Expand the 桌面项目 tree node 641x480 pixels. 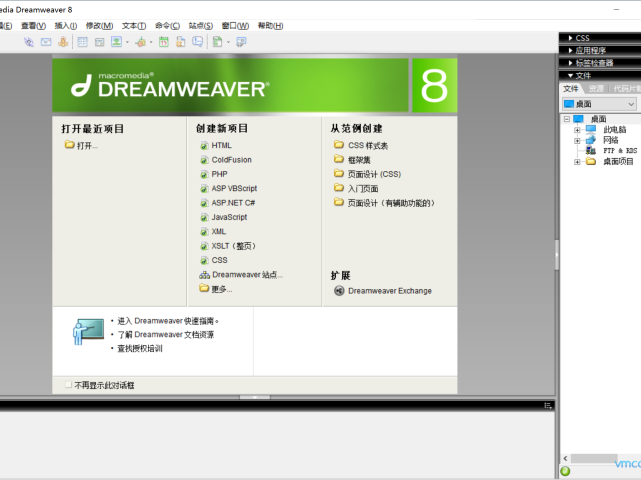point(577,162)
